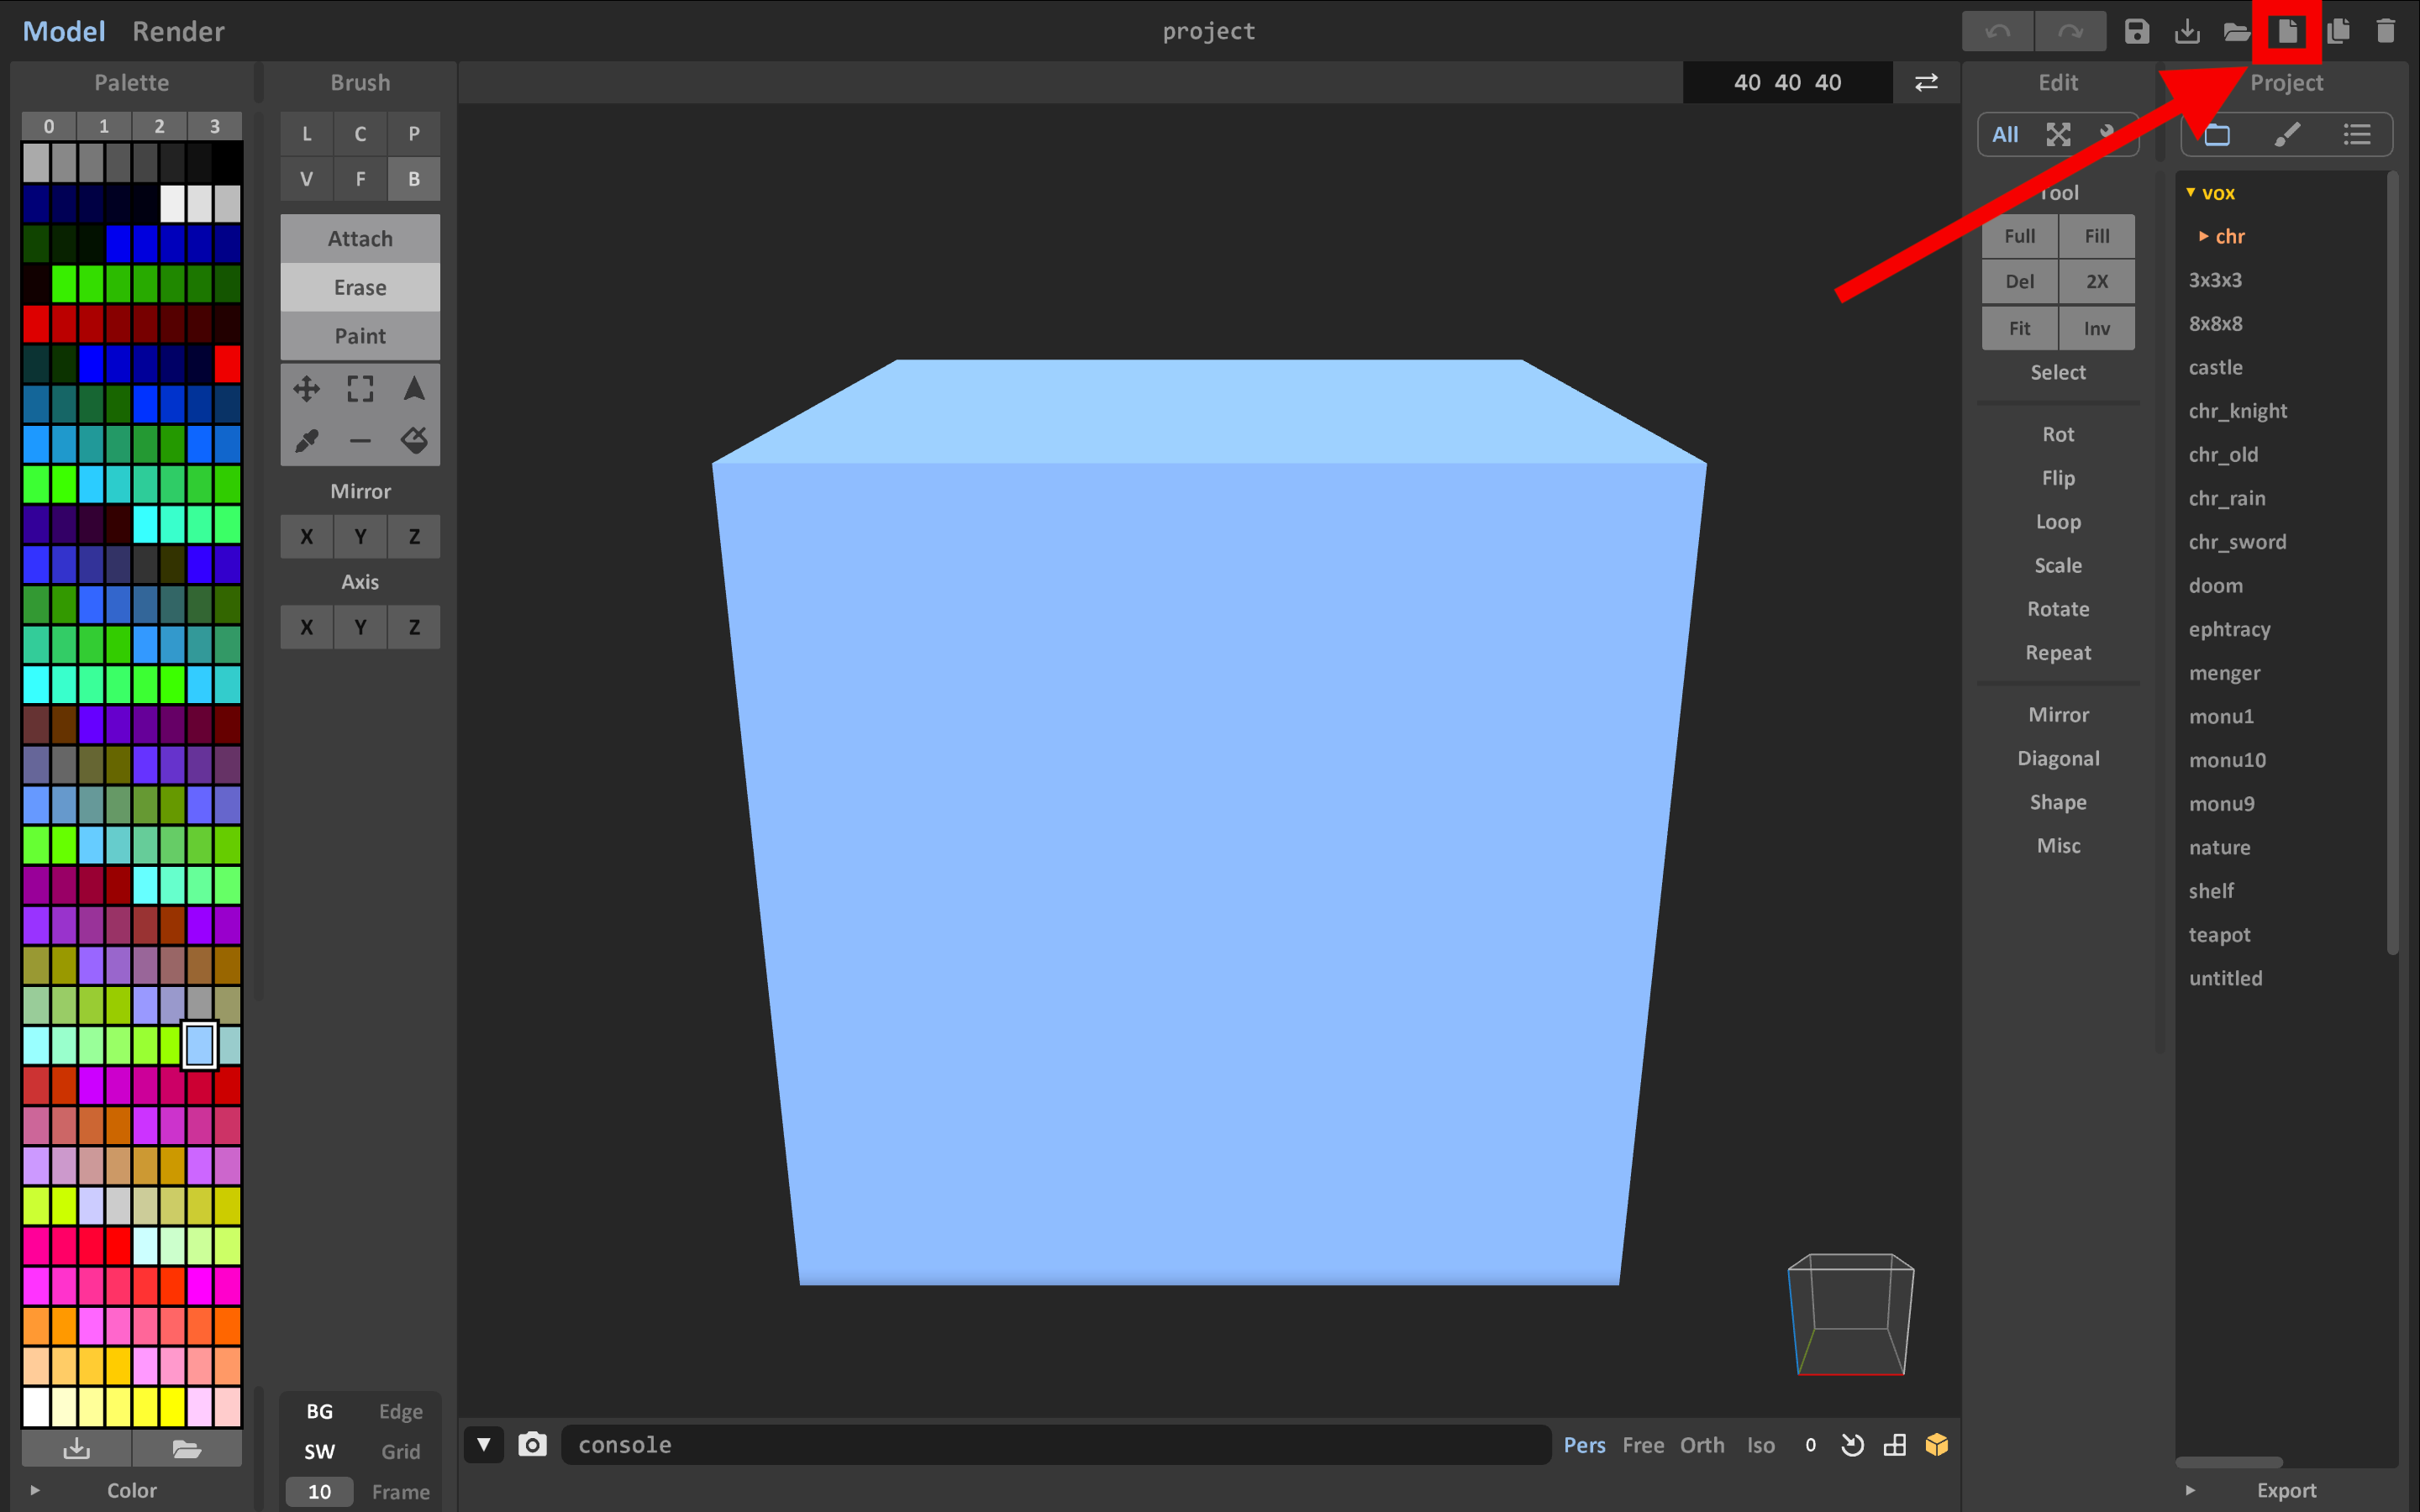Screen dimensions: 2420x1512
Task: Delete the project with the trash icon
Action: point(2387,31)
